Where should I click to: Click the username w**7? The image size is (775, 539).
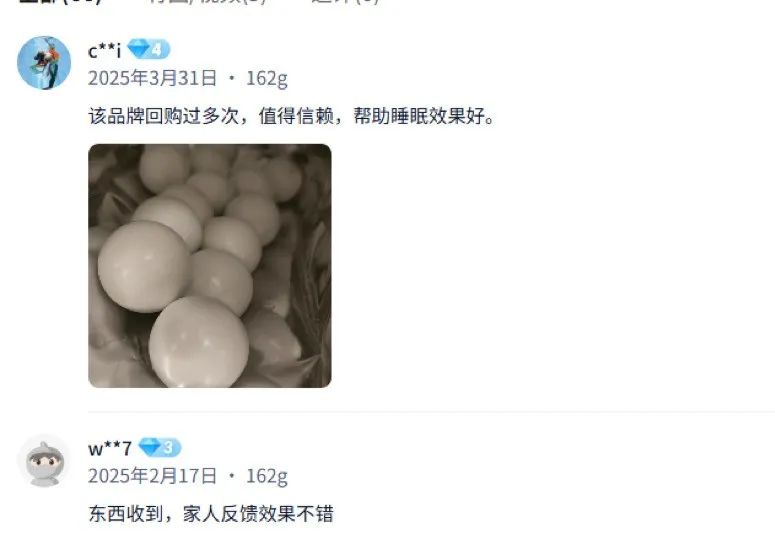click(x=110, y=449)
